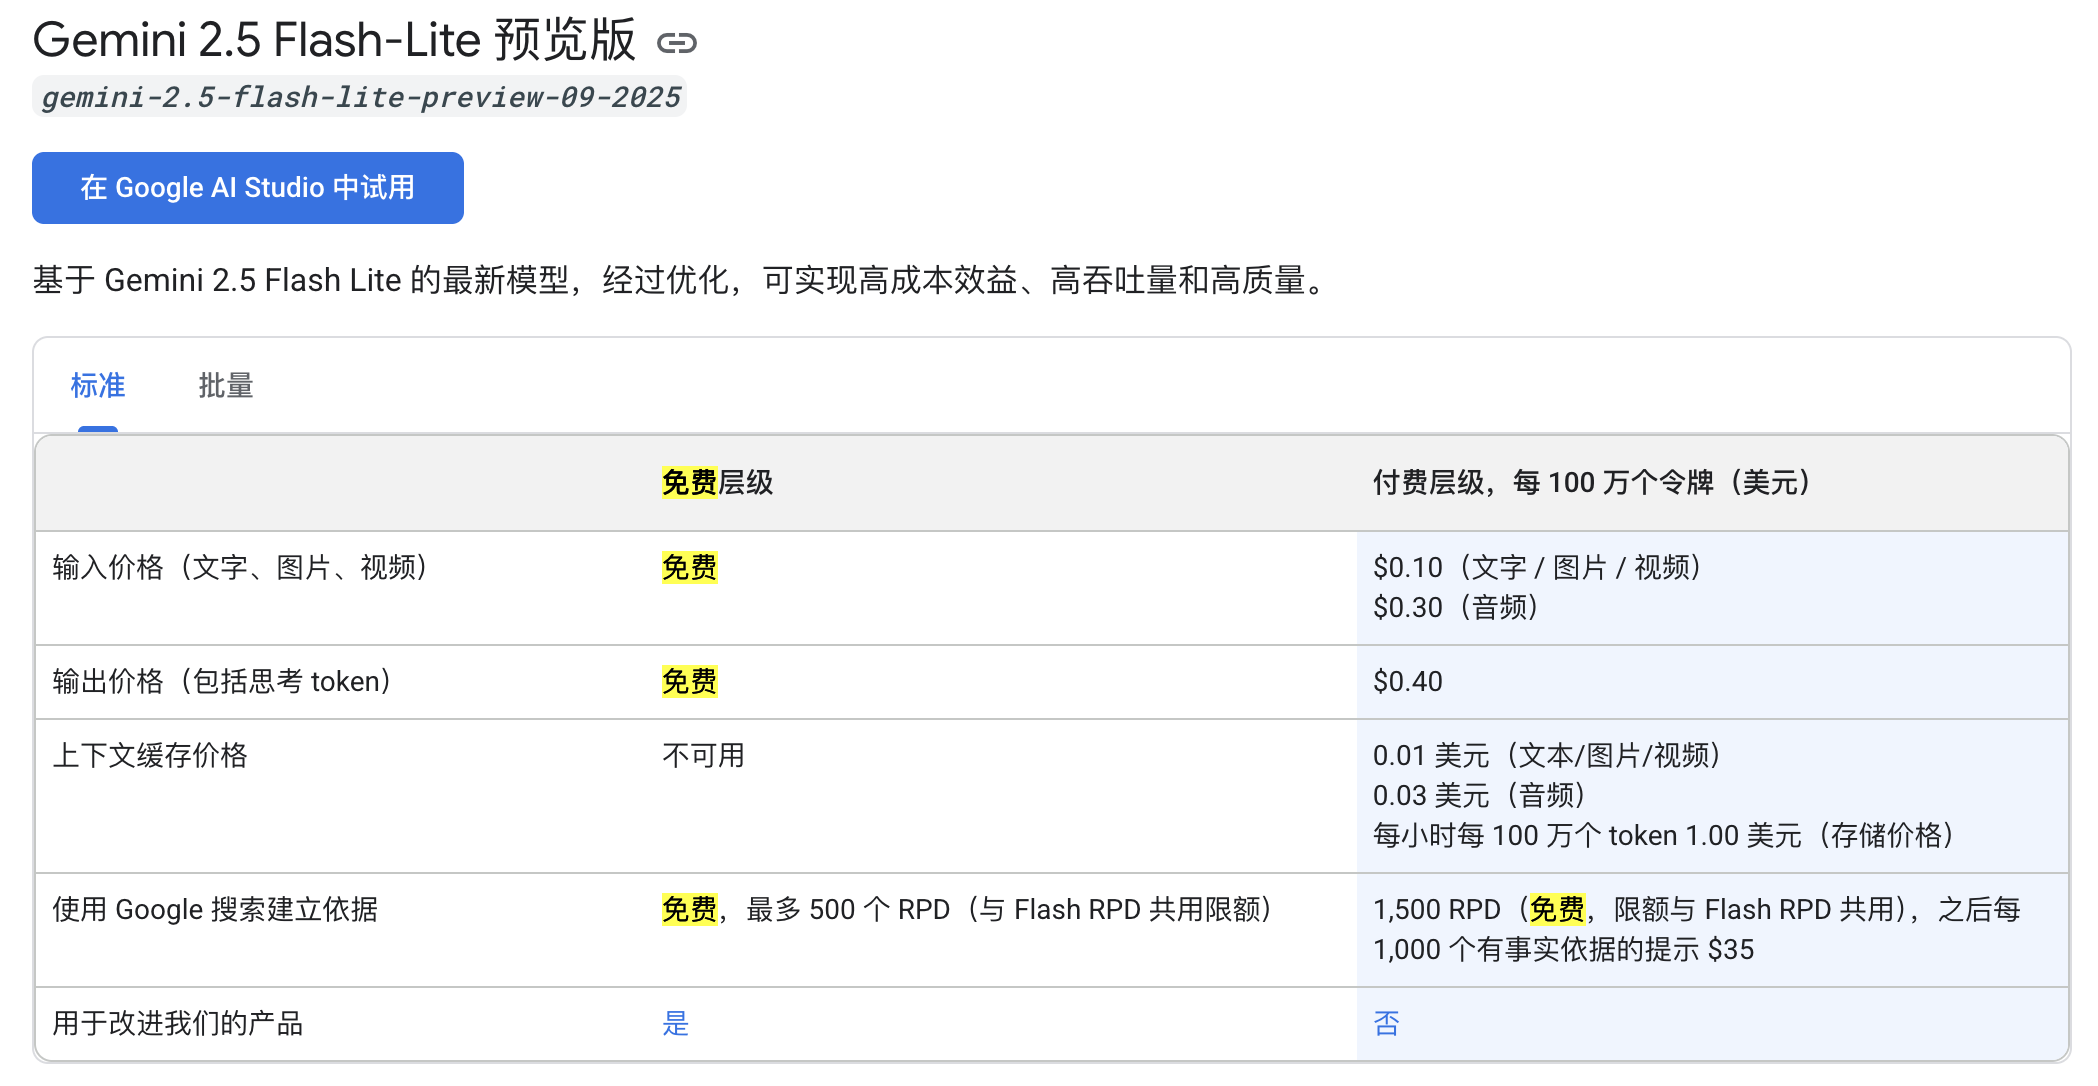Click the 0.01 美元（文本/图片/视频） cache price
Viewport: 2098px width, 1086px height.
click(x=1548, y=756)
